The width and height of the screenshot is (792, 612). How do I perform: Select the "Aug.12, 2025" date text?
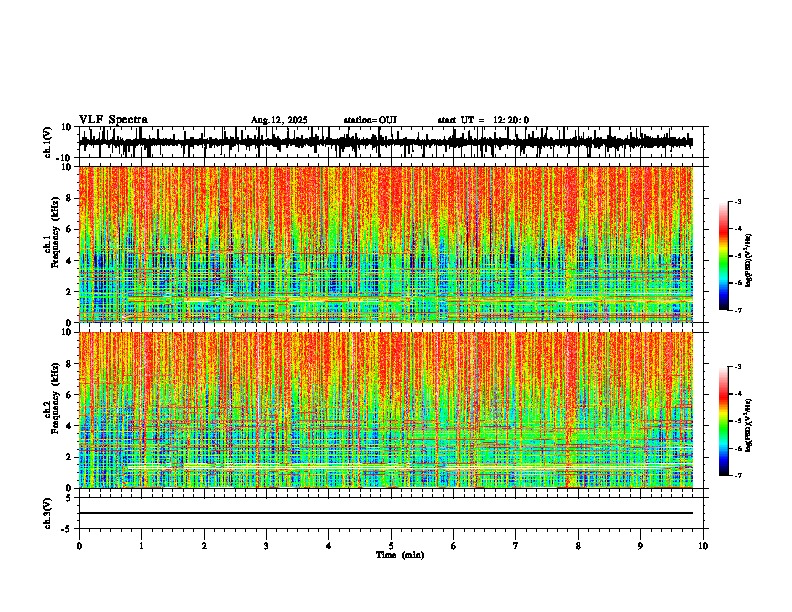(279, 120)
